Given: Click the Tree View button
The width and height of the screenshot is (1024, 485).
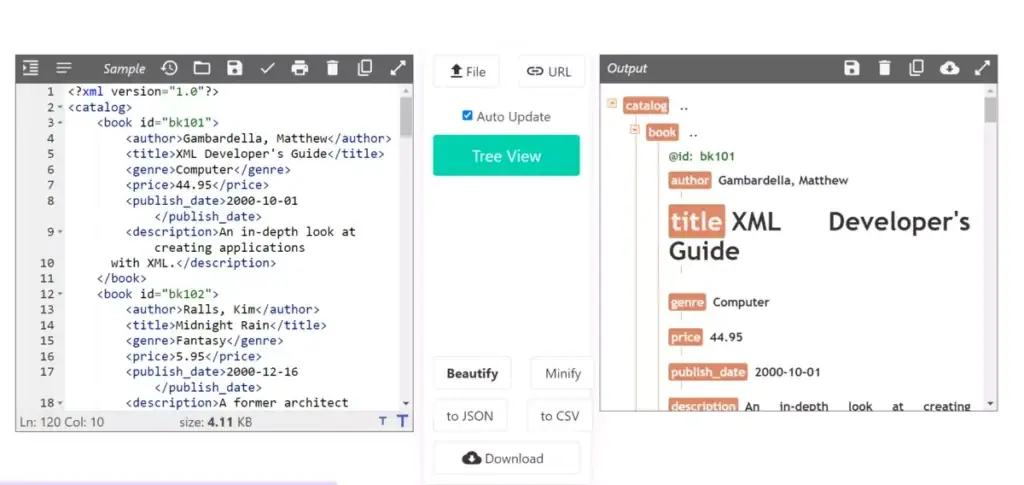Looking at the screenshot, I should coord(506,155).
